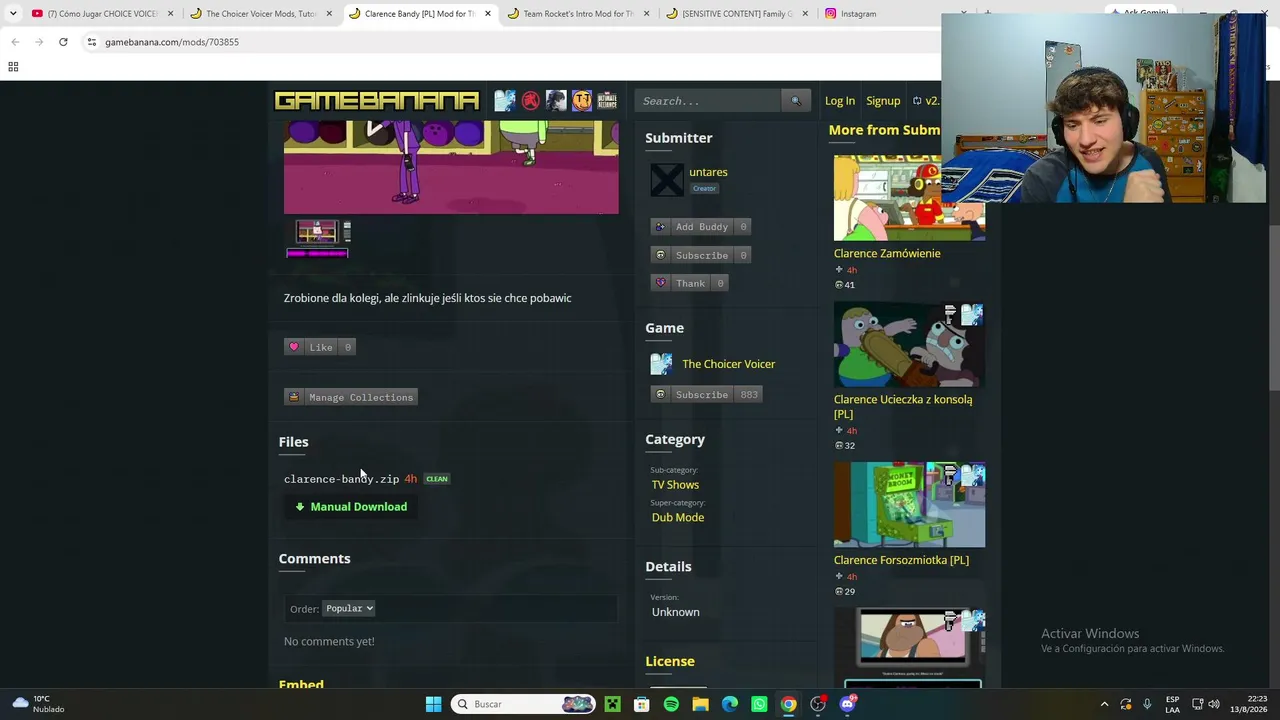Open Discord from the taskbar
This screenshot has width=1280, height=720.
point(848,704)
